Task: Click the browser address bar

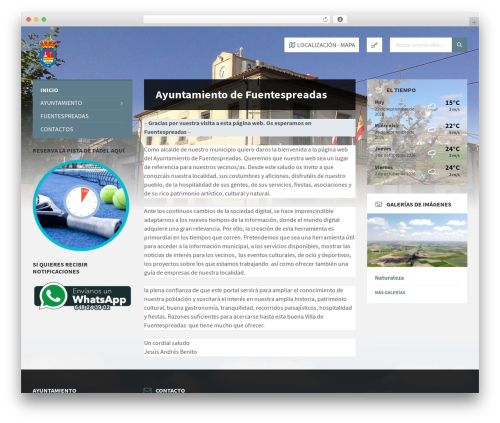Action: [236, 19]
